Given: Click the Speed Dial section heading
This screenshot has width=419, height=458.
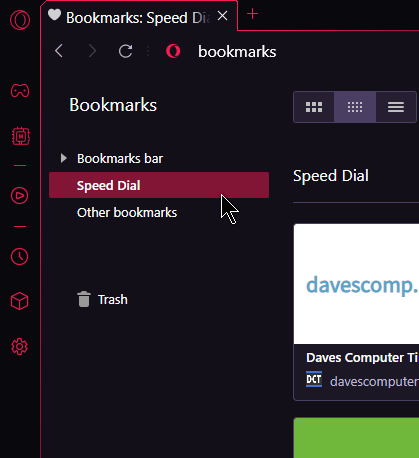Looking at the screenshot, I should (x=331, y=176).
